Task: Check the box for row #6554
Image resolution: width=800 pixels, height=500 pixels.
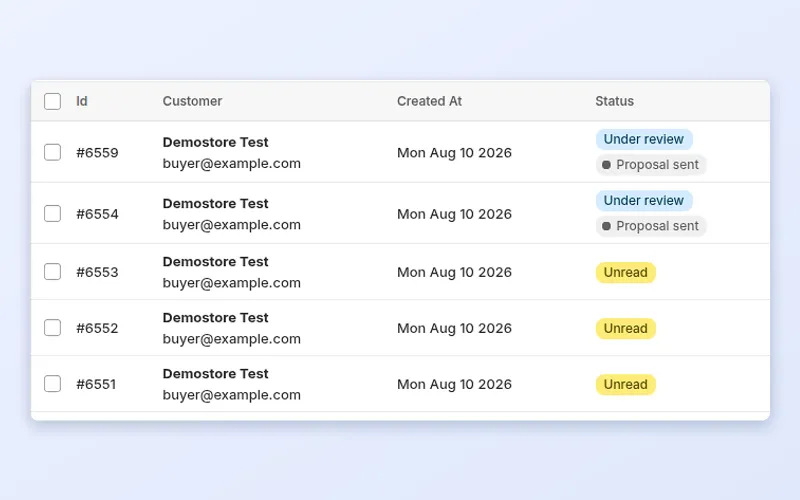Action: [x=53, y=213]
